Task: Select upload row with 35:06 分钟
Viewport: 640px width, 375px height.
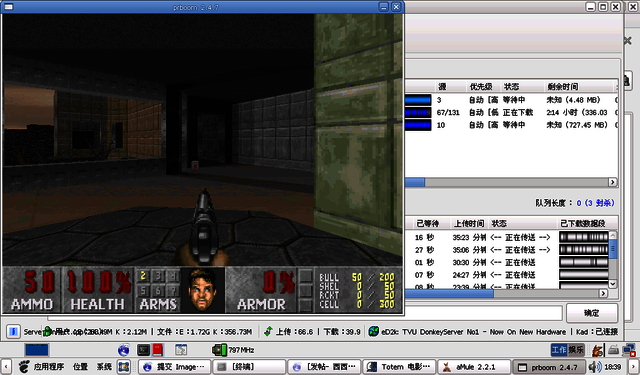Action: point(507,250)
